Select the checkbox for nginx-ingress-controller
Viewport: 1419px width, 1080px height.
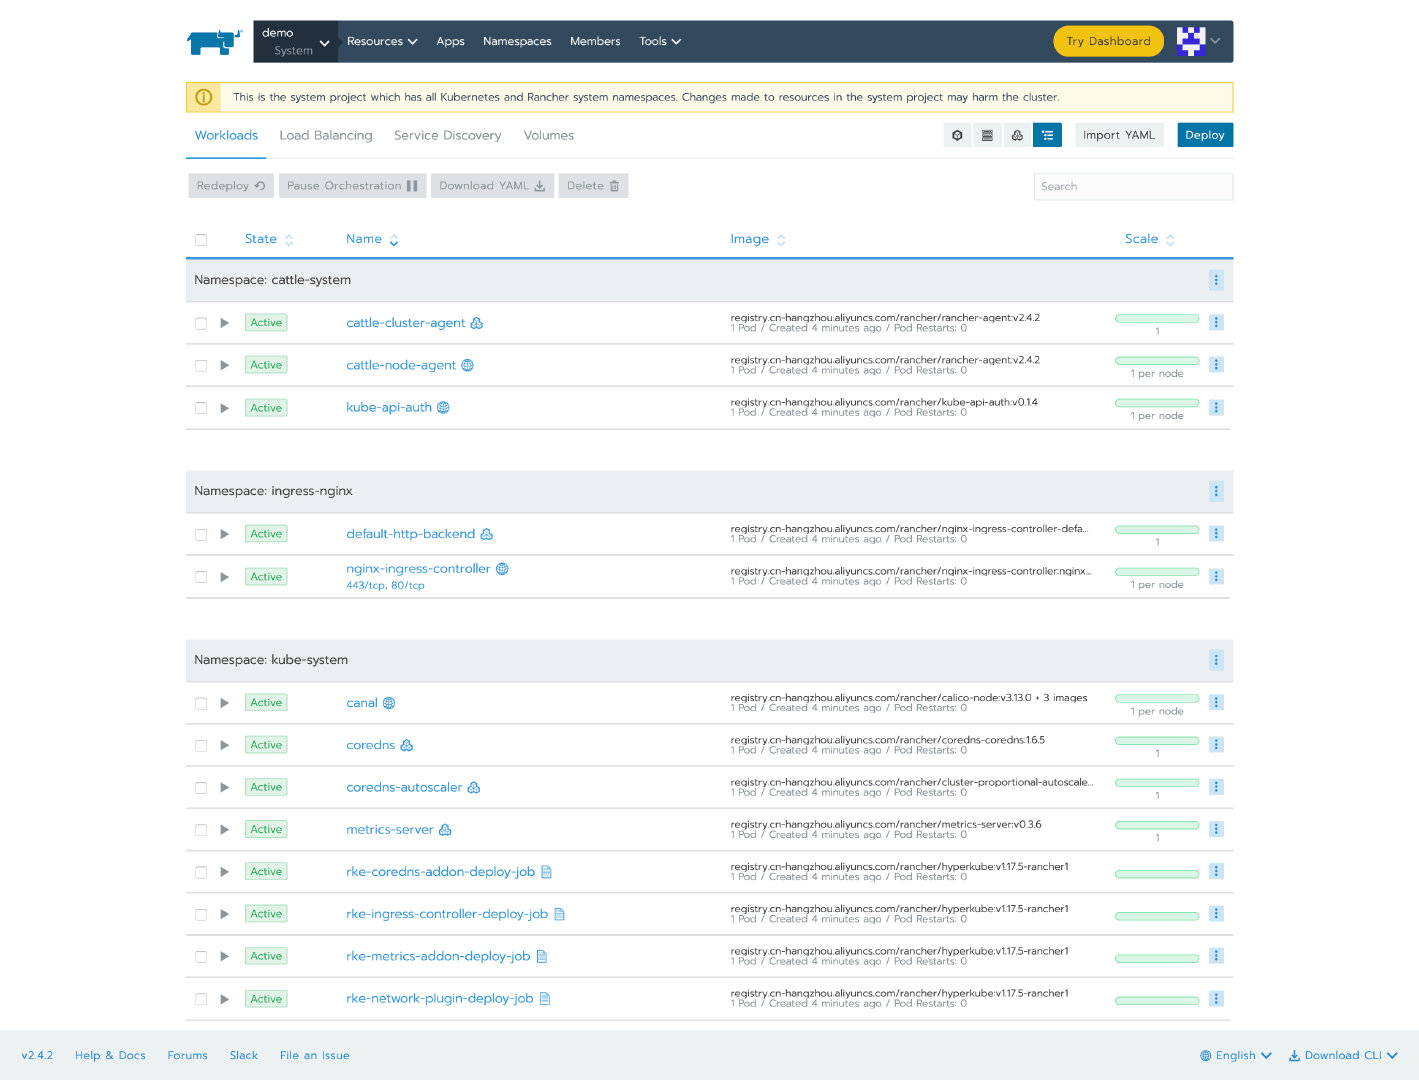pyautogui.click(x=201, y=576)
